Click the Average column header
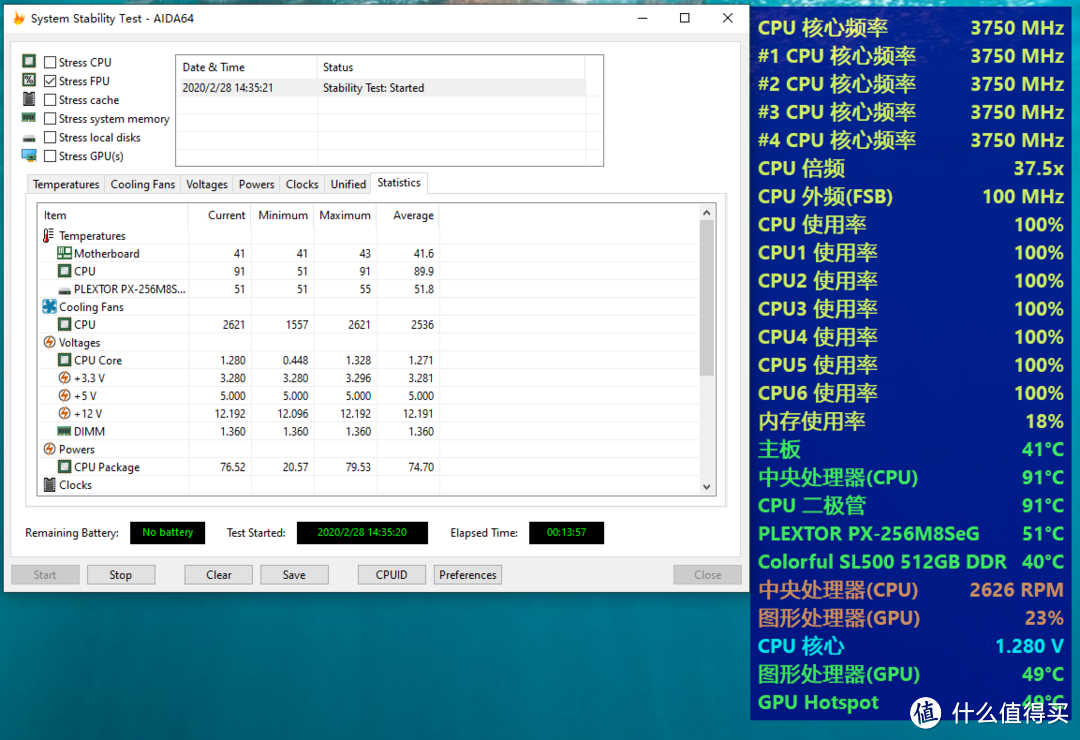Image resolution: width=1080 pixels, height=740 pixels. [x=408, y=215]
